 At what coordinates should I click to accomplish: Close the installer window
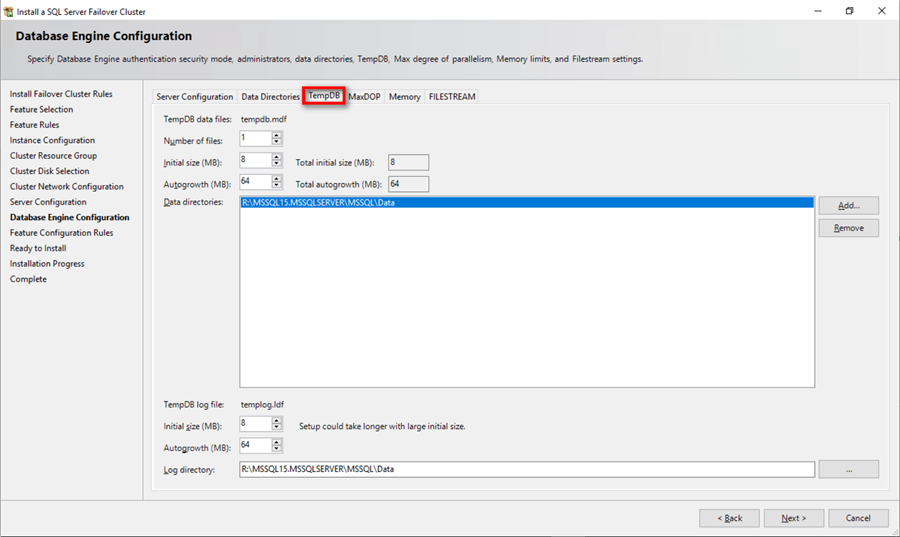[x=882, y=11]
